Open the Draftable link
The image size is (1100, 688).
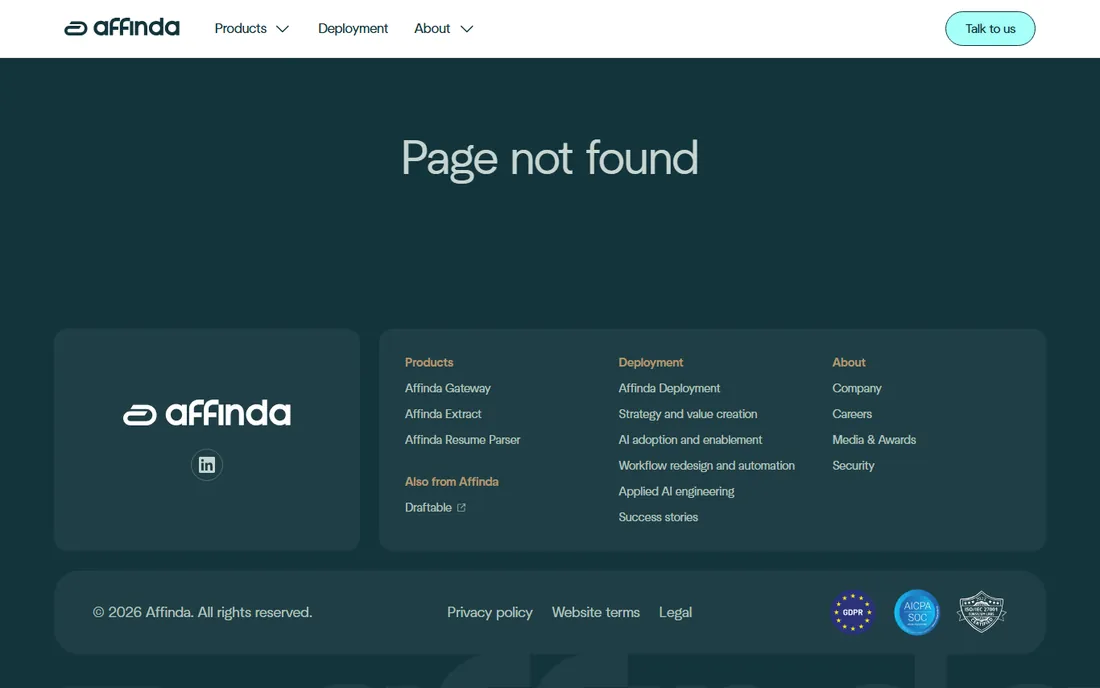[428, 508]
